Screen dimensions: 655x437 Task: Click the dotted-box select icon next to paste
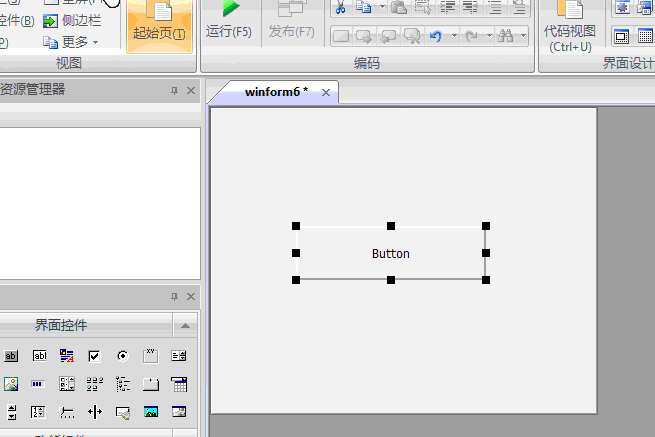point(422,7)
